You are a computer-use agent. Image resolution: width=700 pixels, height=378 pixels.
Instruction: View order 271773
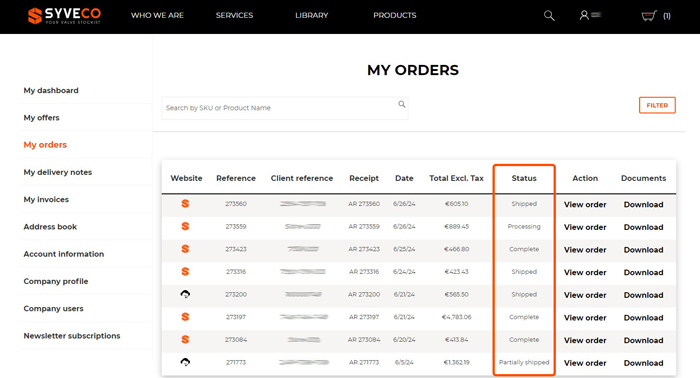pos(585,363)
